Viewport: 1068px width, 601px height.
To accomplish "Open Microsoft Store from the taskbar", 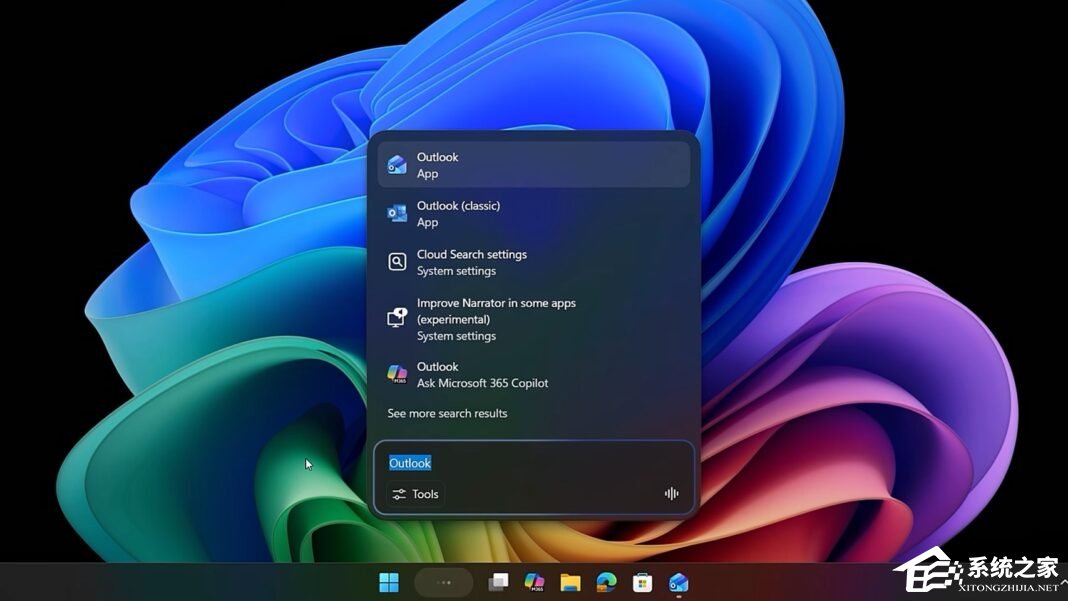I will [x=642, y=583].
